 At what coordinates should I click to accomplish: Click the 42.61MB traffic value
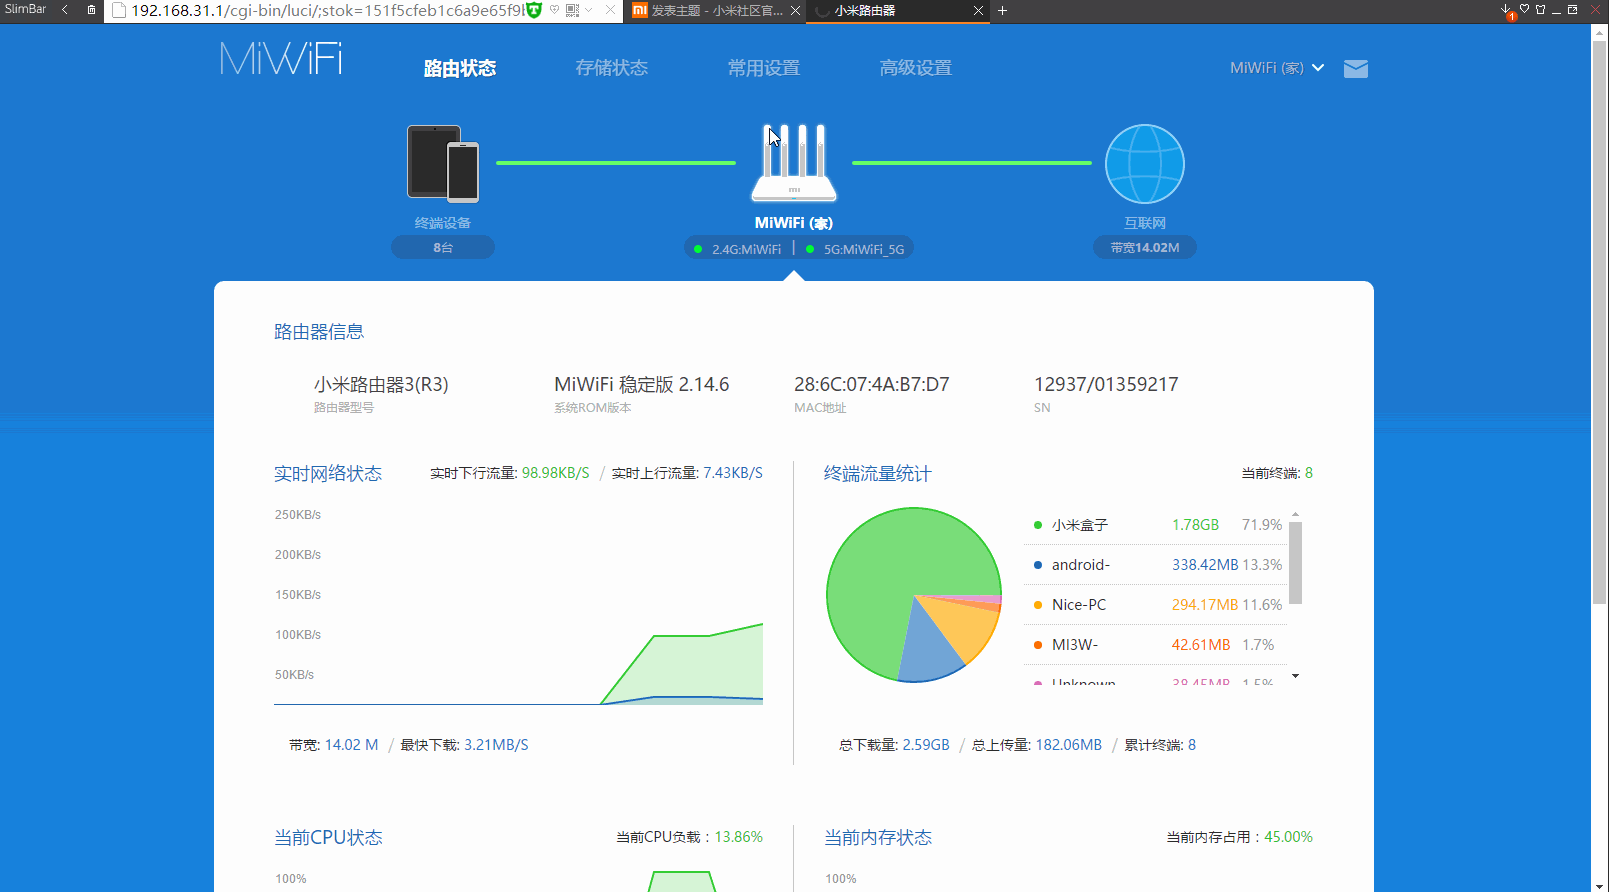[x=1201, y=645]
